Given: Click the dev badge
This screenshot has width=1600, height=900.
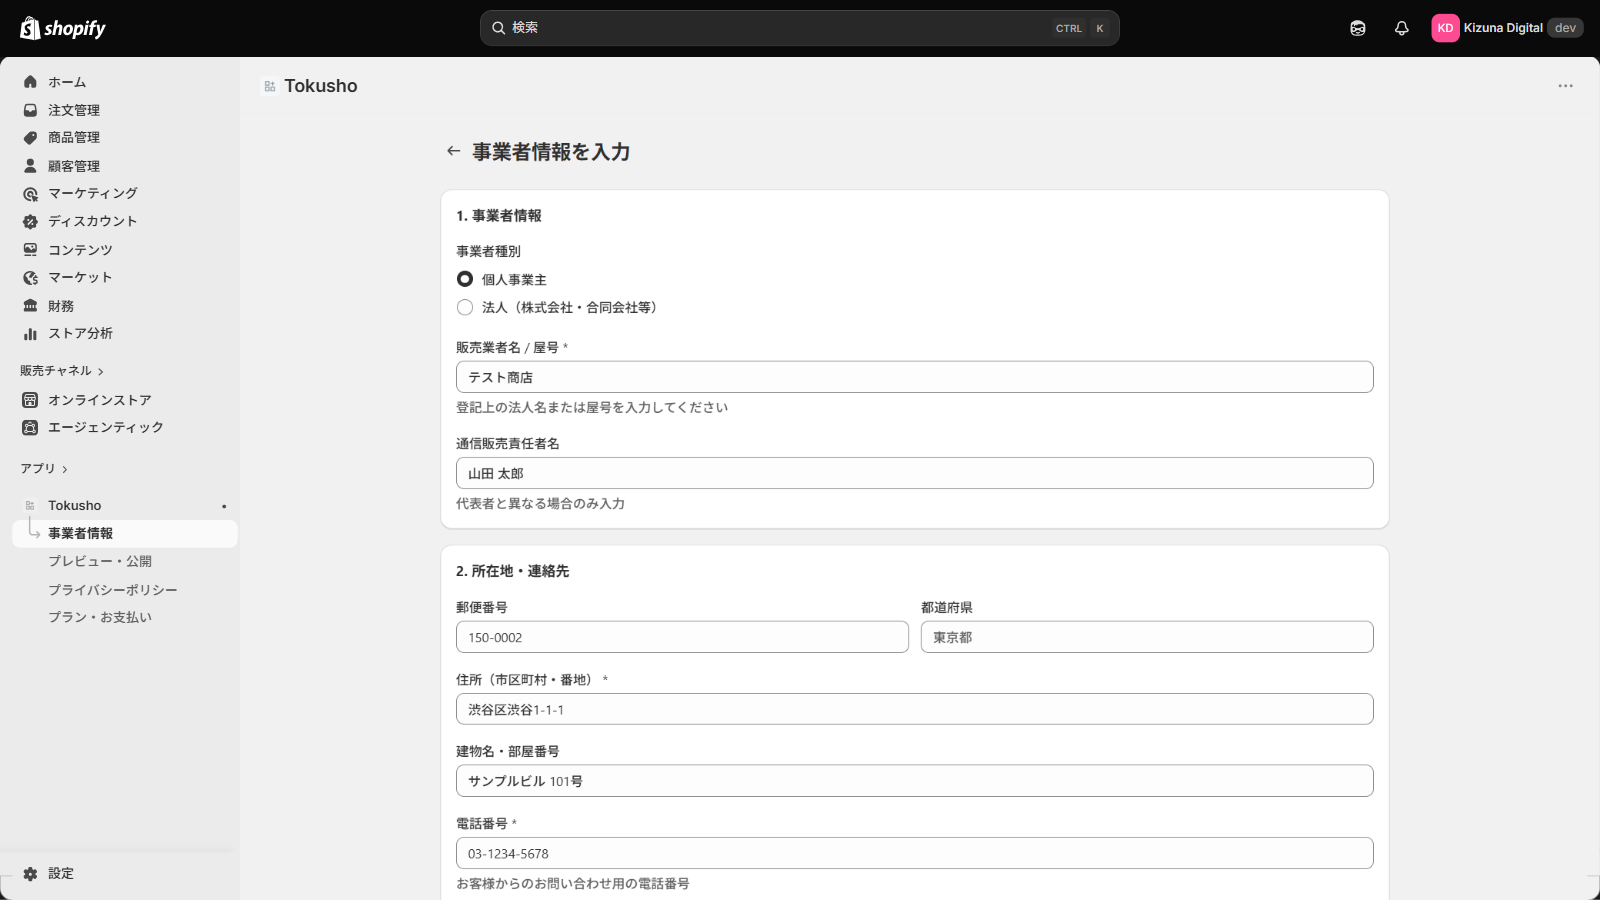Looking at the screenshot, I should 1565,28.
